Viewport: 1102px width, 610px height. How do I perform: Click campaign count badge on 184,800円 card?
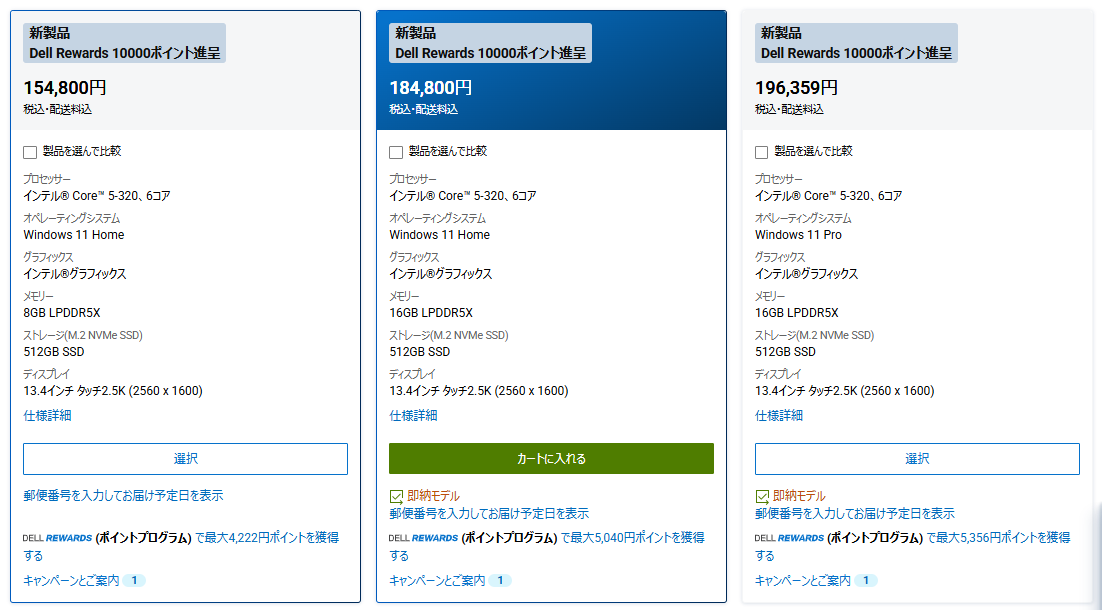[x=500, y=580]
